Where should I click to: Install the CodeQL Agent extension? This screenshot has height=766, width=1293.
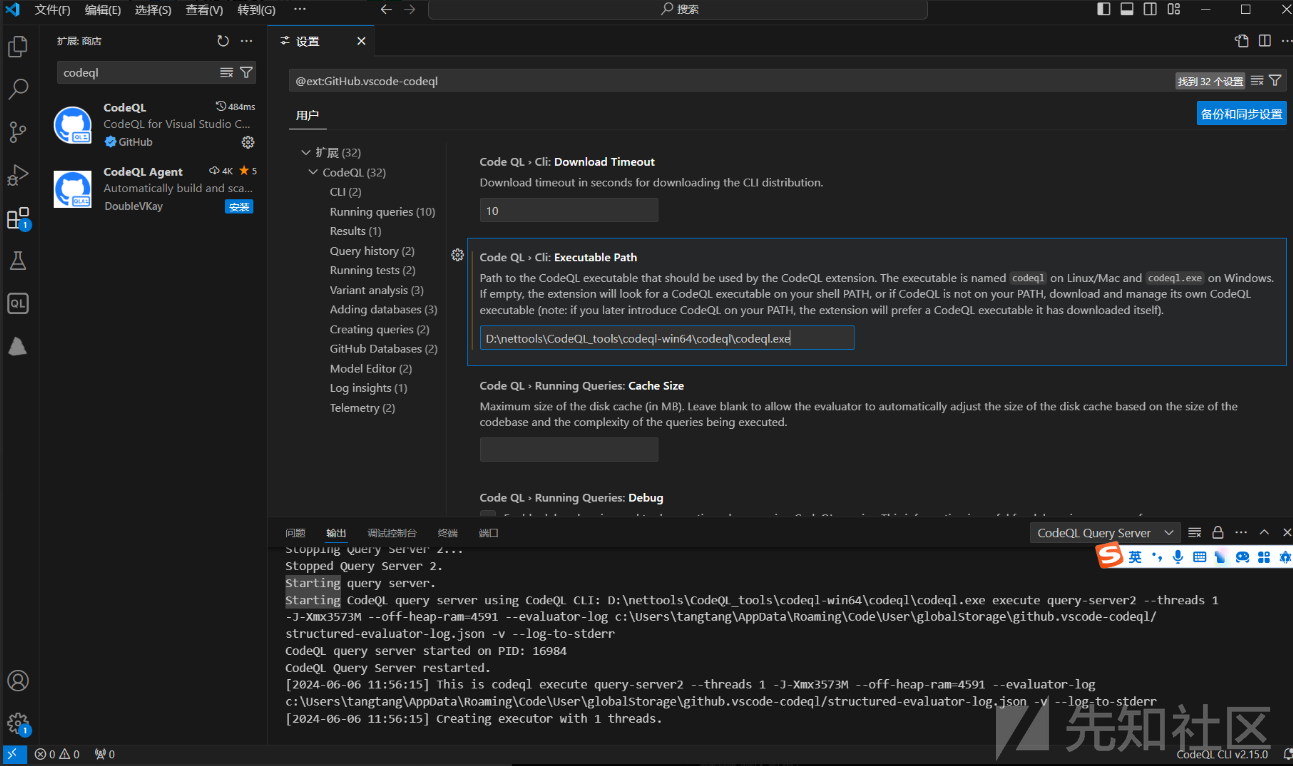tap(239, 207)
